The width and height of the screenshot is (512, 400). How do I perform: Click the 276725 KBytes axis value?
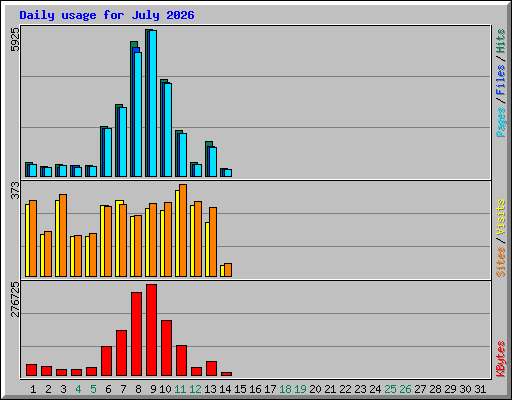[x=15, y=299]
